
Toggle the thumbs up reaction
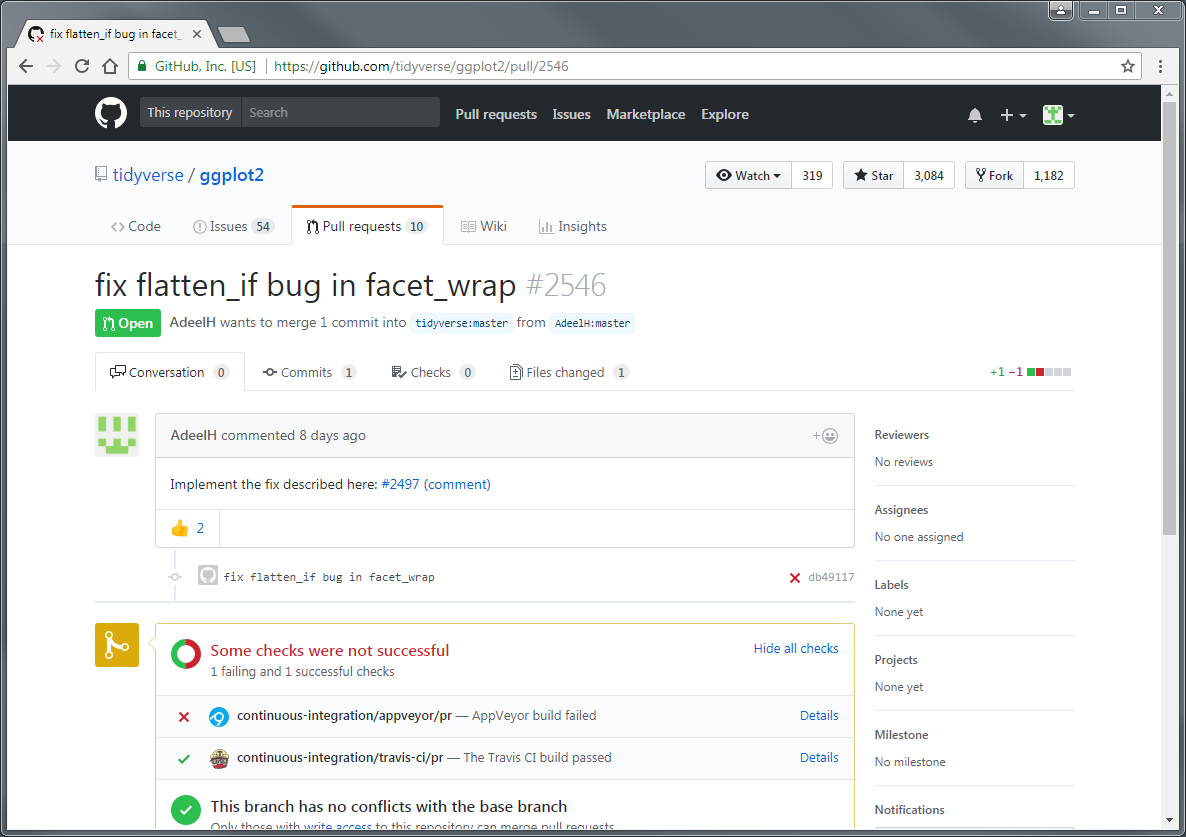click(187, 528)
